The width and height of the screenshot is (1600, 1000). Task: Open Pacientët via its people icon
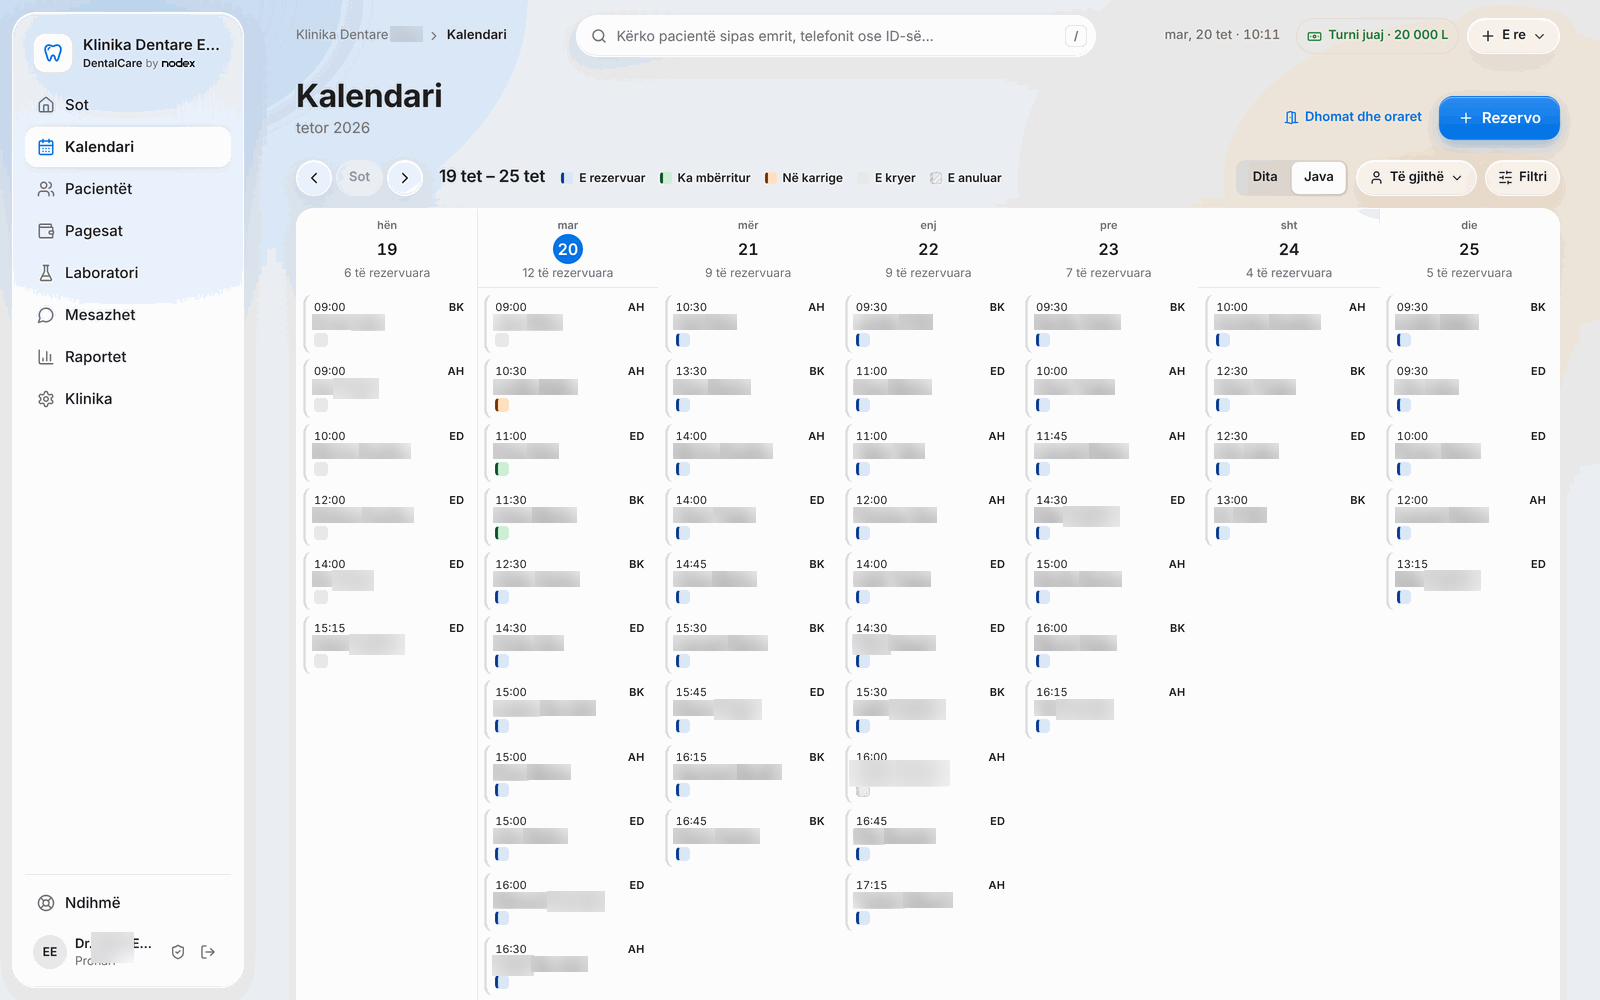pyautogui.click(x=46, y=189)
